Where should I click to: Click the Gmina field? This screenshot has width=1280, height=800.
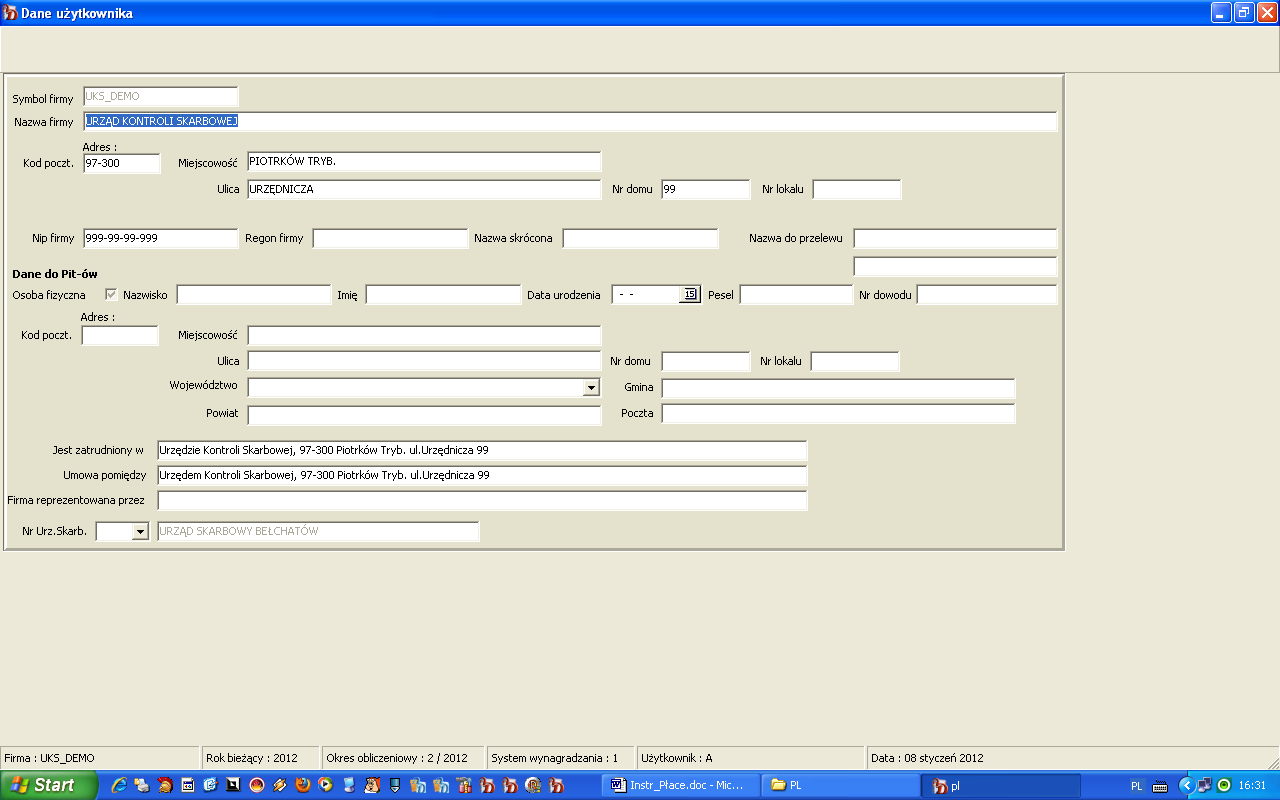pyautogui.click(x=838, y=388)
